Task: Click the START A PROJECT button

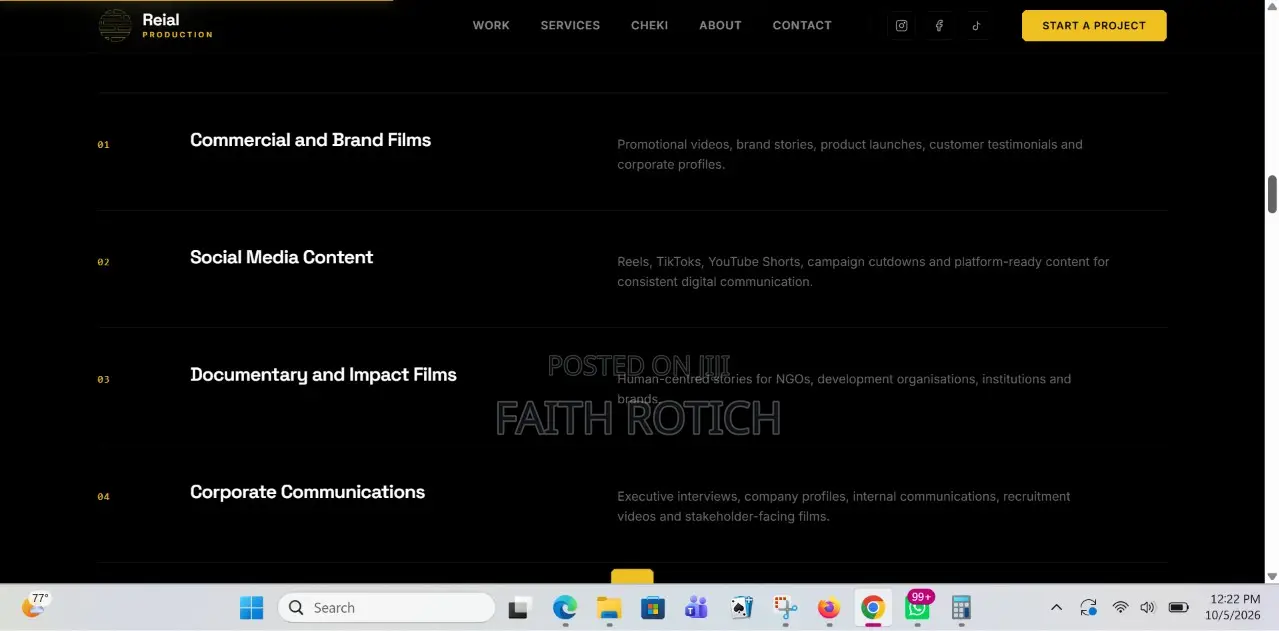Action: [1094, 25]
